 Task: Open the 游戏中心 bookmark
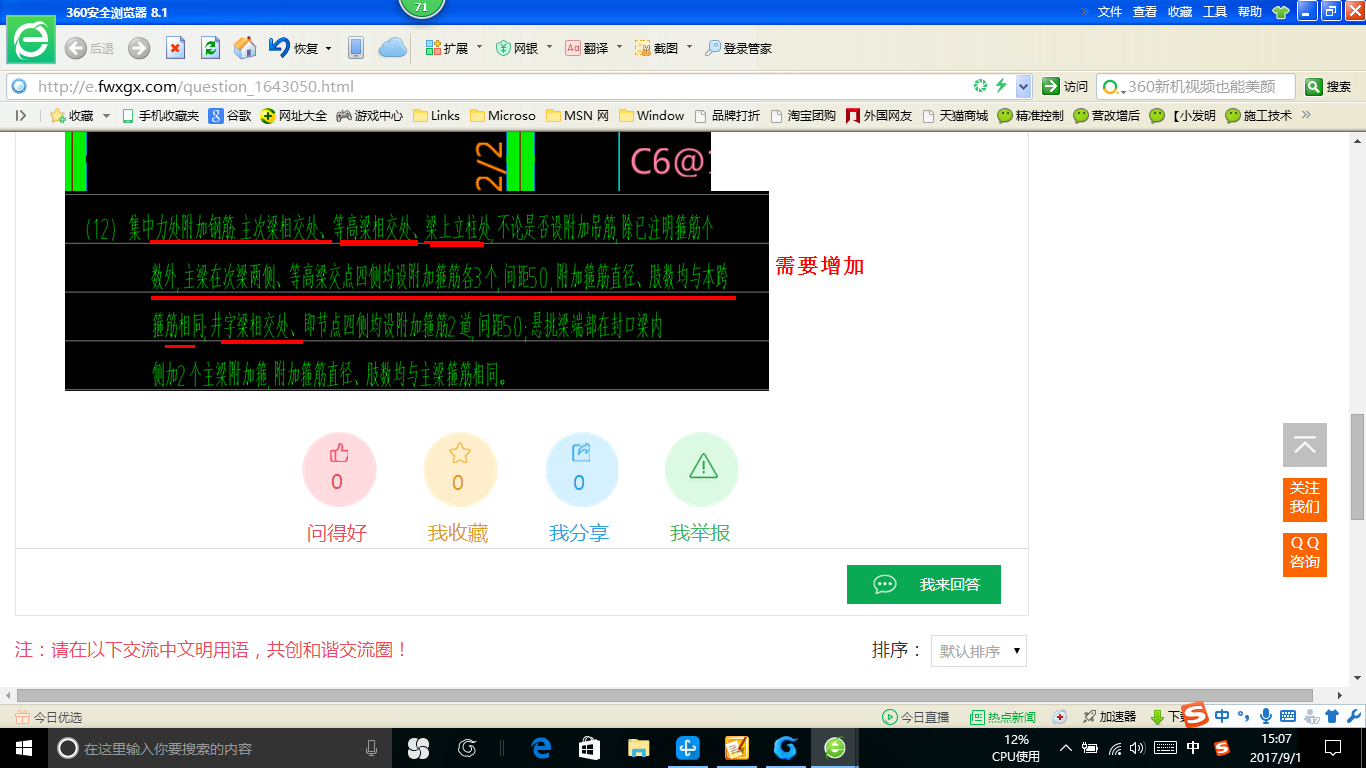[x=370, y=116]
